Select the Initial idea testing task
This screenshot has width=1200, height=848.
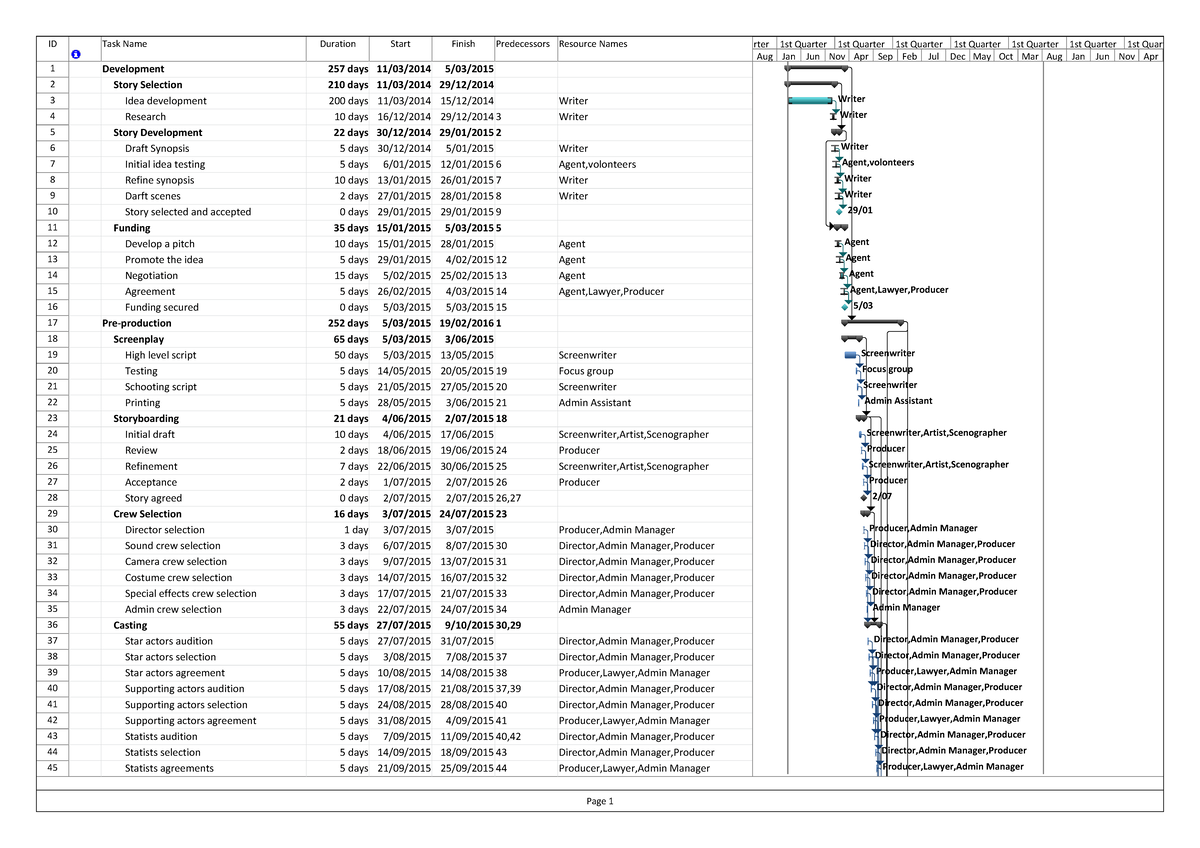tap(165, 164)
